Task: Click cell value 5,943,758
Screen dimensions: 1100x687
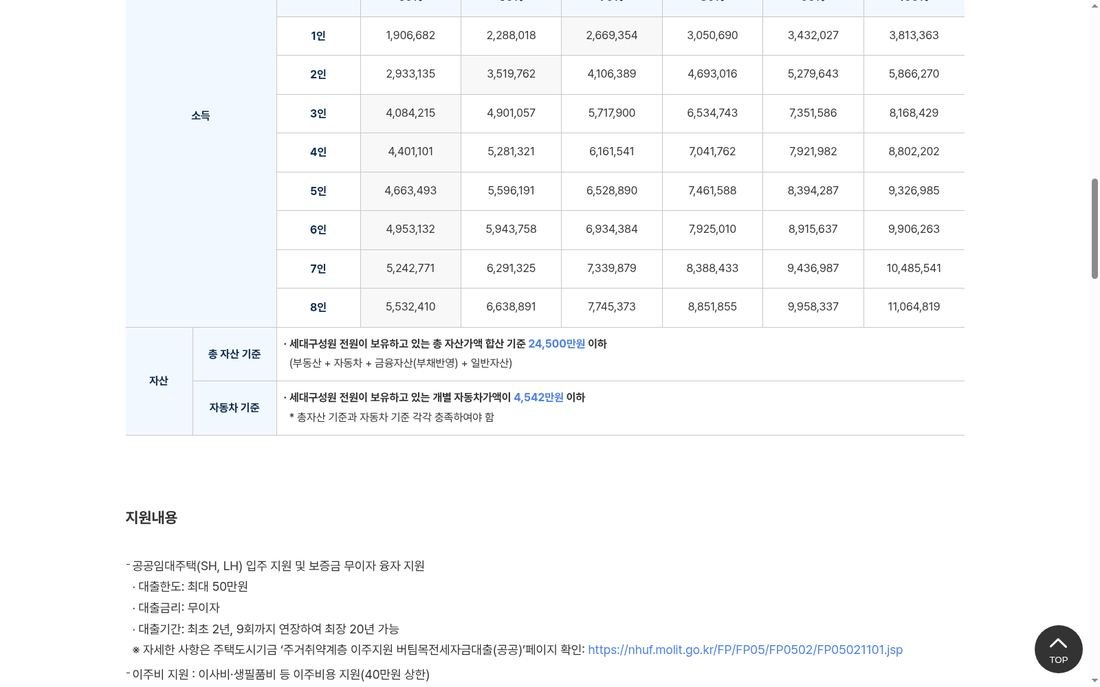Action: [x=511, y=229]
